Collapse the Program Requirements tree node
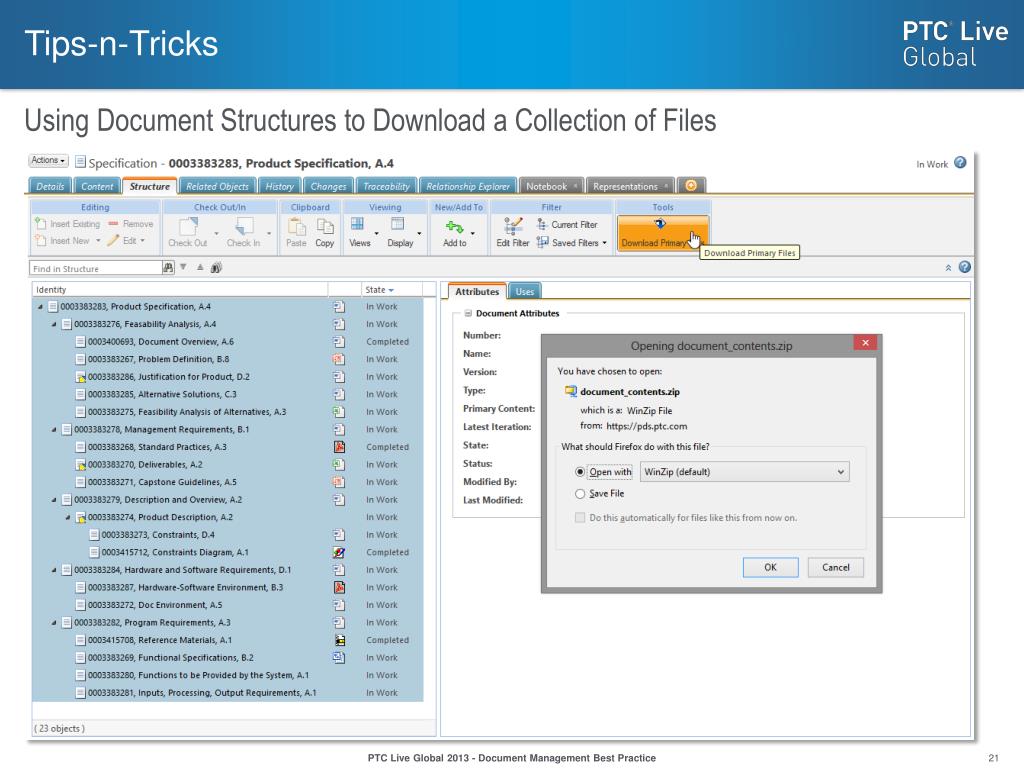The width and height of the screenshot is (1024, 768). [x=54, y=623]
